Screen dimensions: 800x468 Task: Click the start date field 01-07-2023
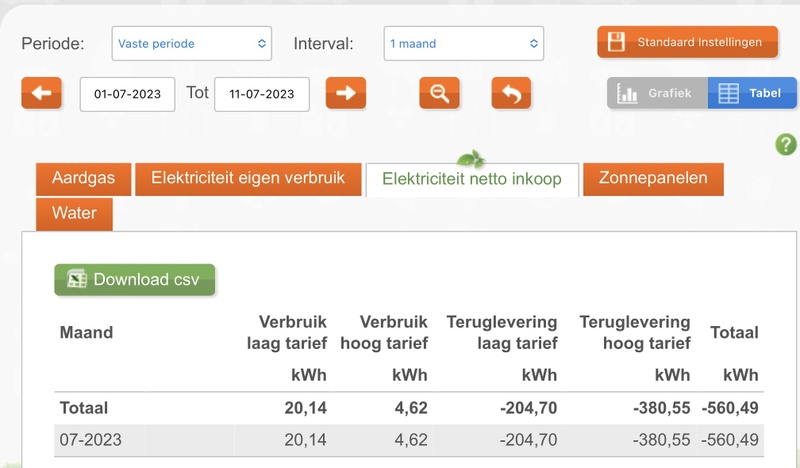click(x=128, y=94)
